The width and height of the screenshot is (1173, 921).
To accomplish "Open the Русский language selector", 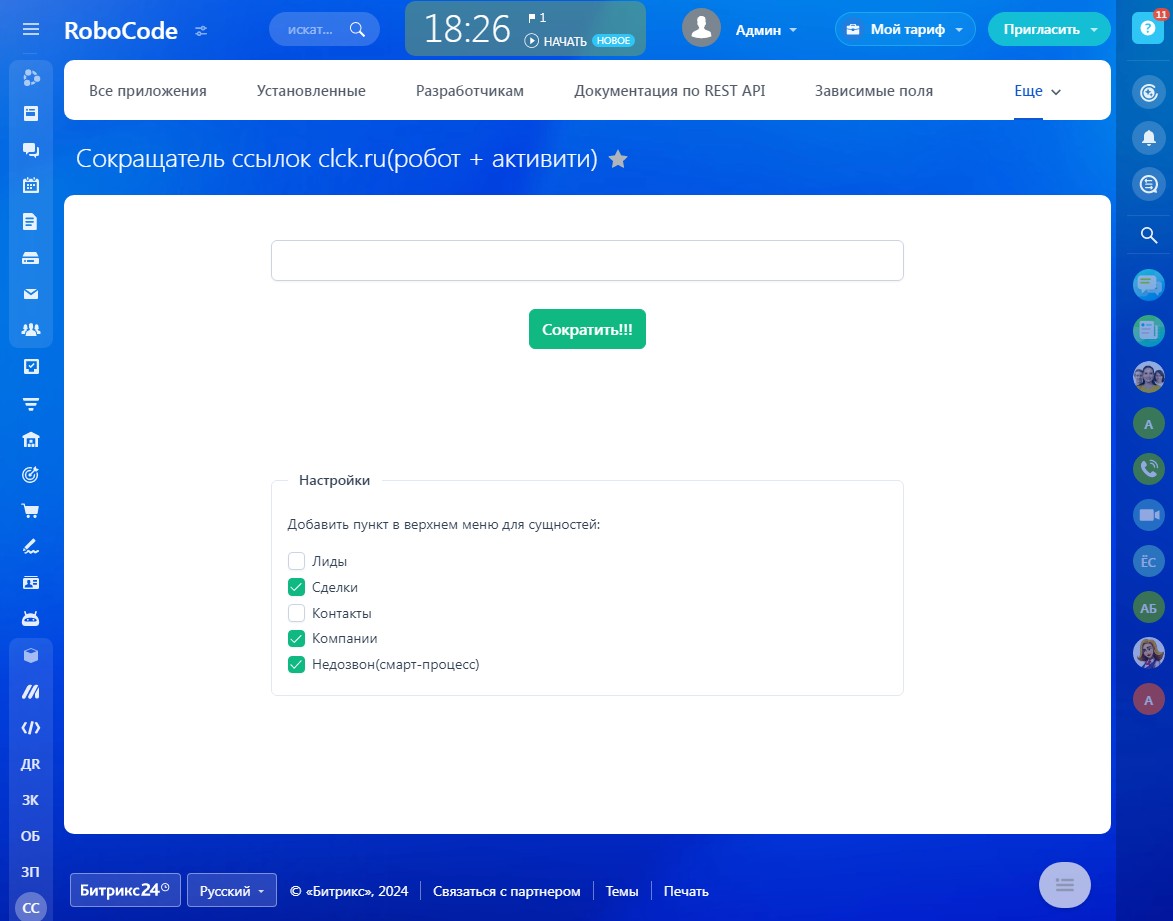I will [x=232, y=890].
